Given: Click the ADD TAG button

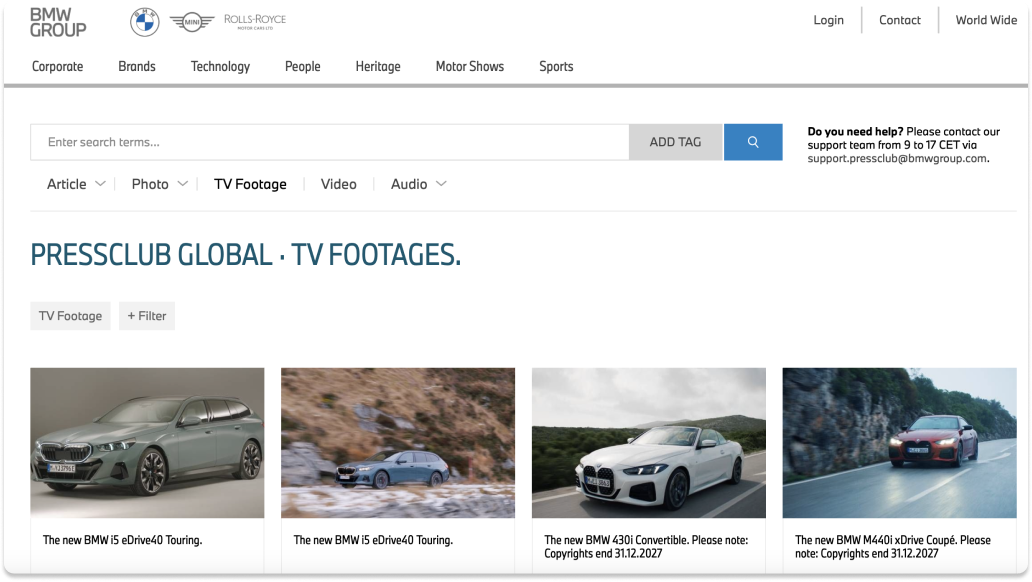Looking at the screenshot, I should (674, 141).
